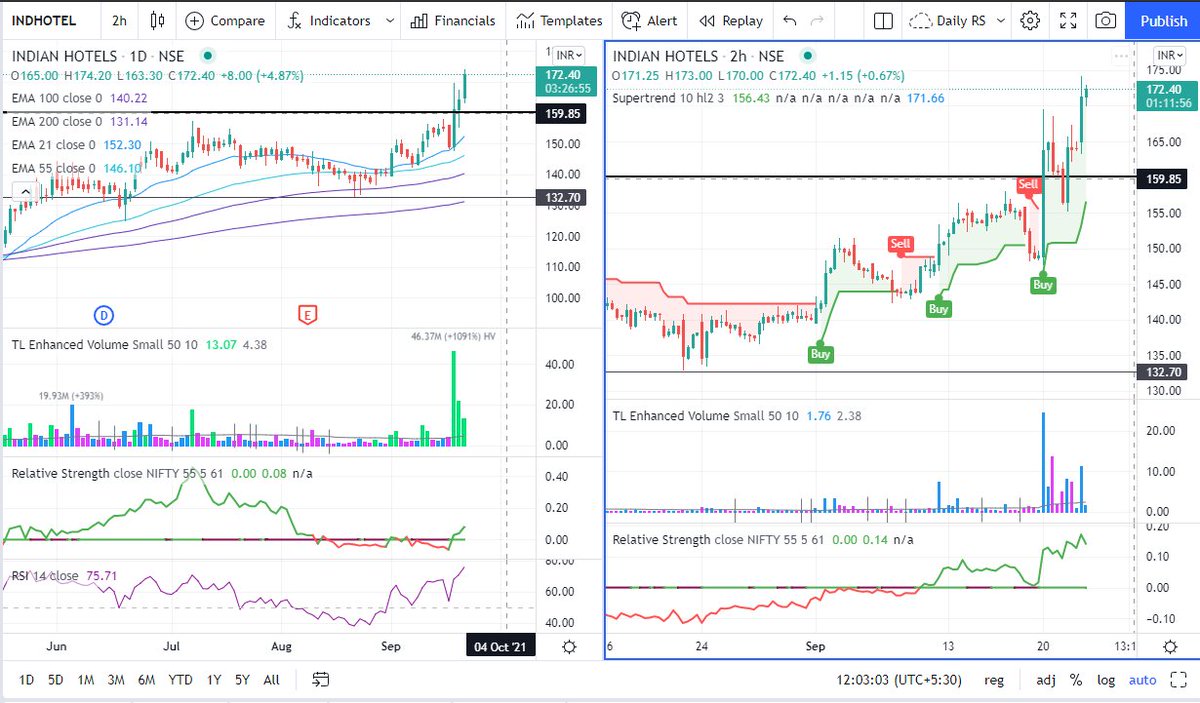Open indicator Templates menu
This screenshot has height=703, width=1200.
(x=559, y=20)
